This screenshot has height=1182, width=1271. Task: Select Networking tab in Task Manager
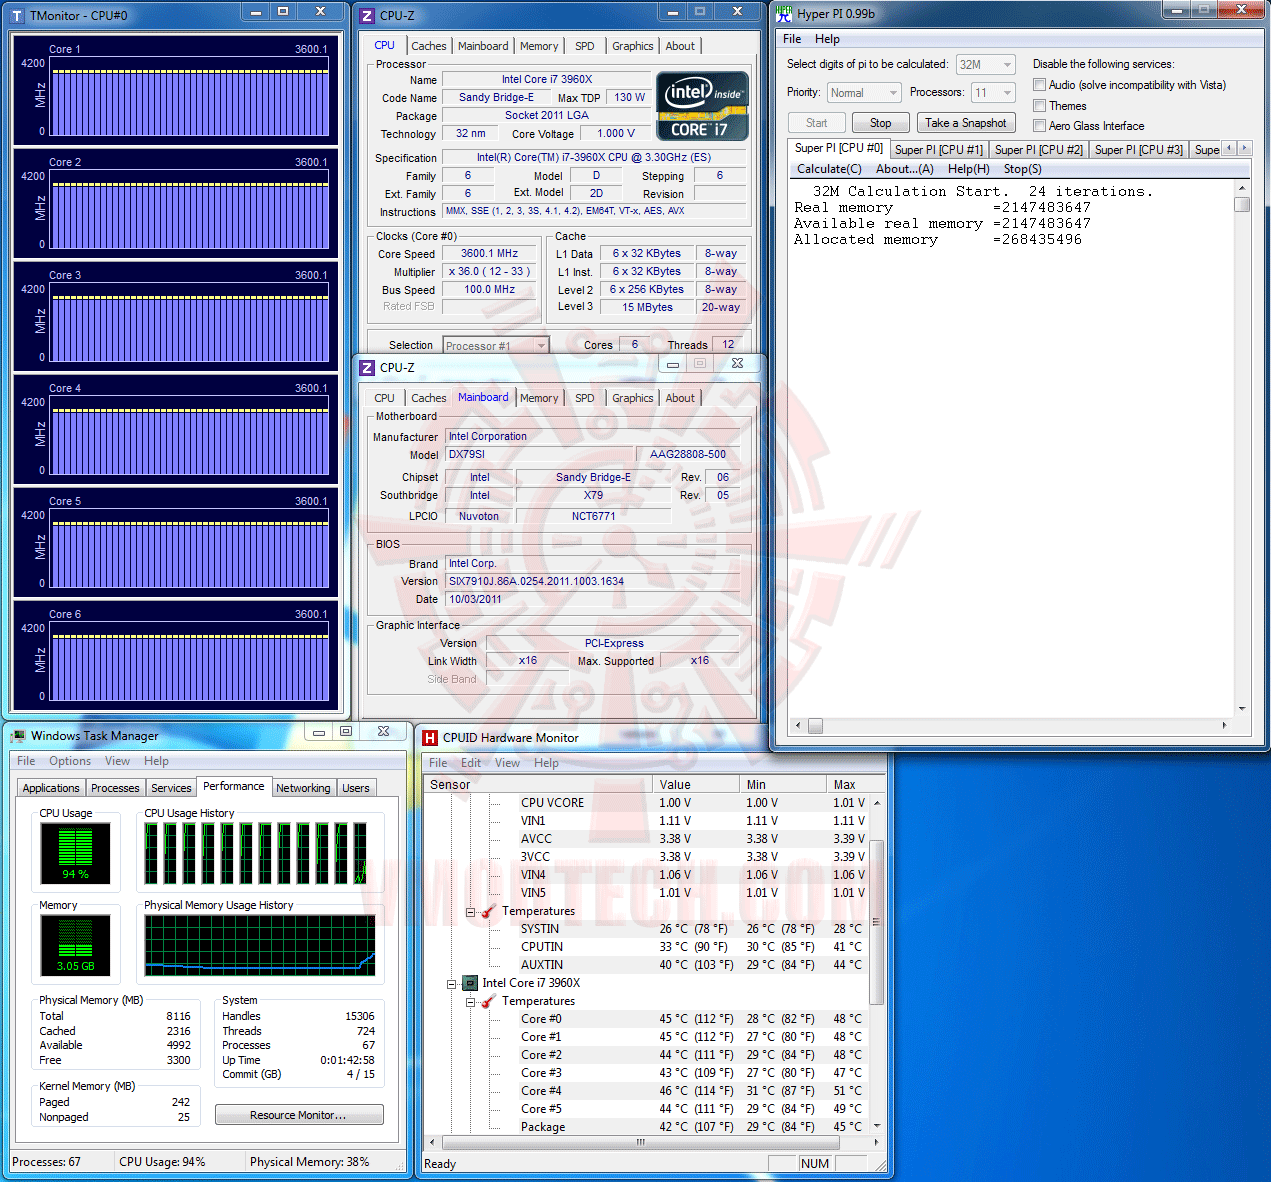[303, 788]
